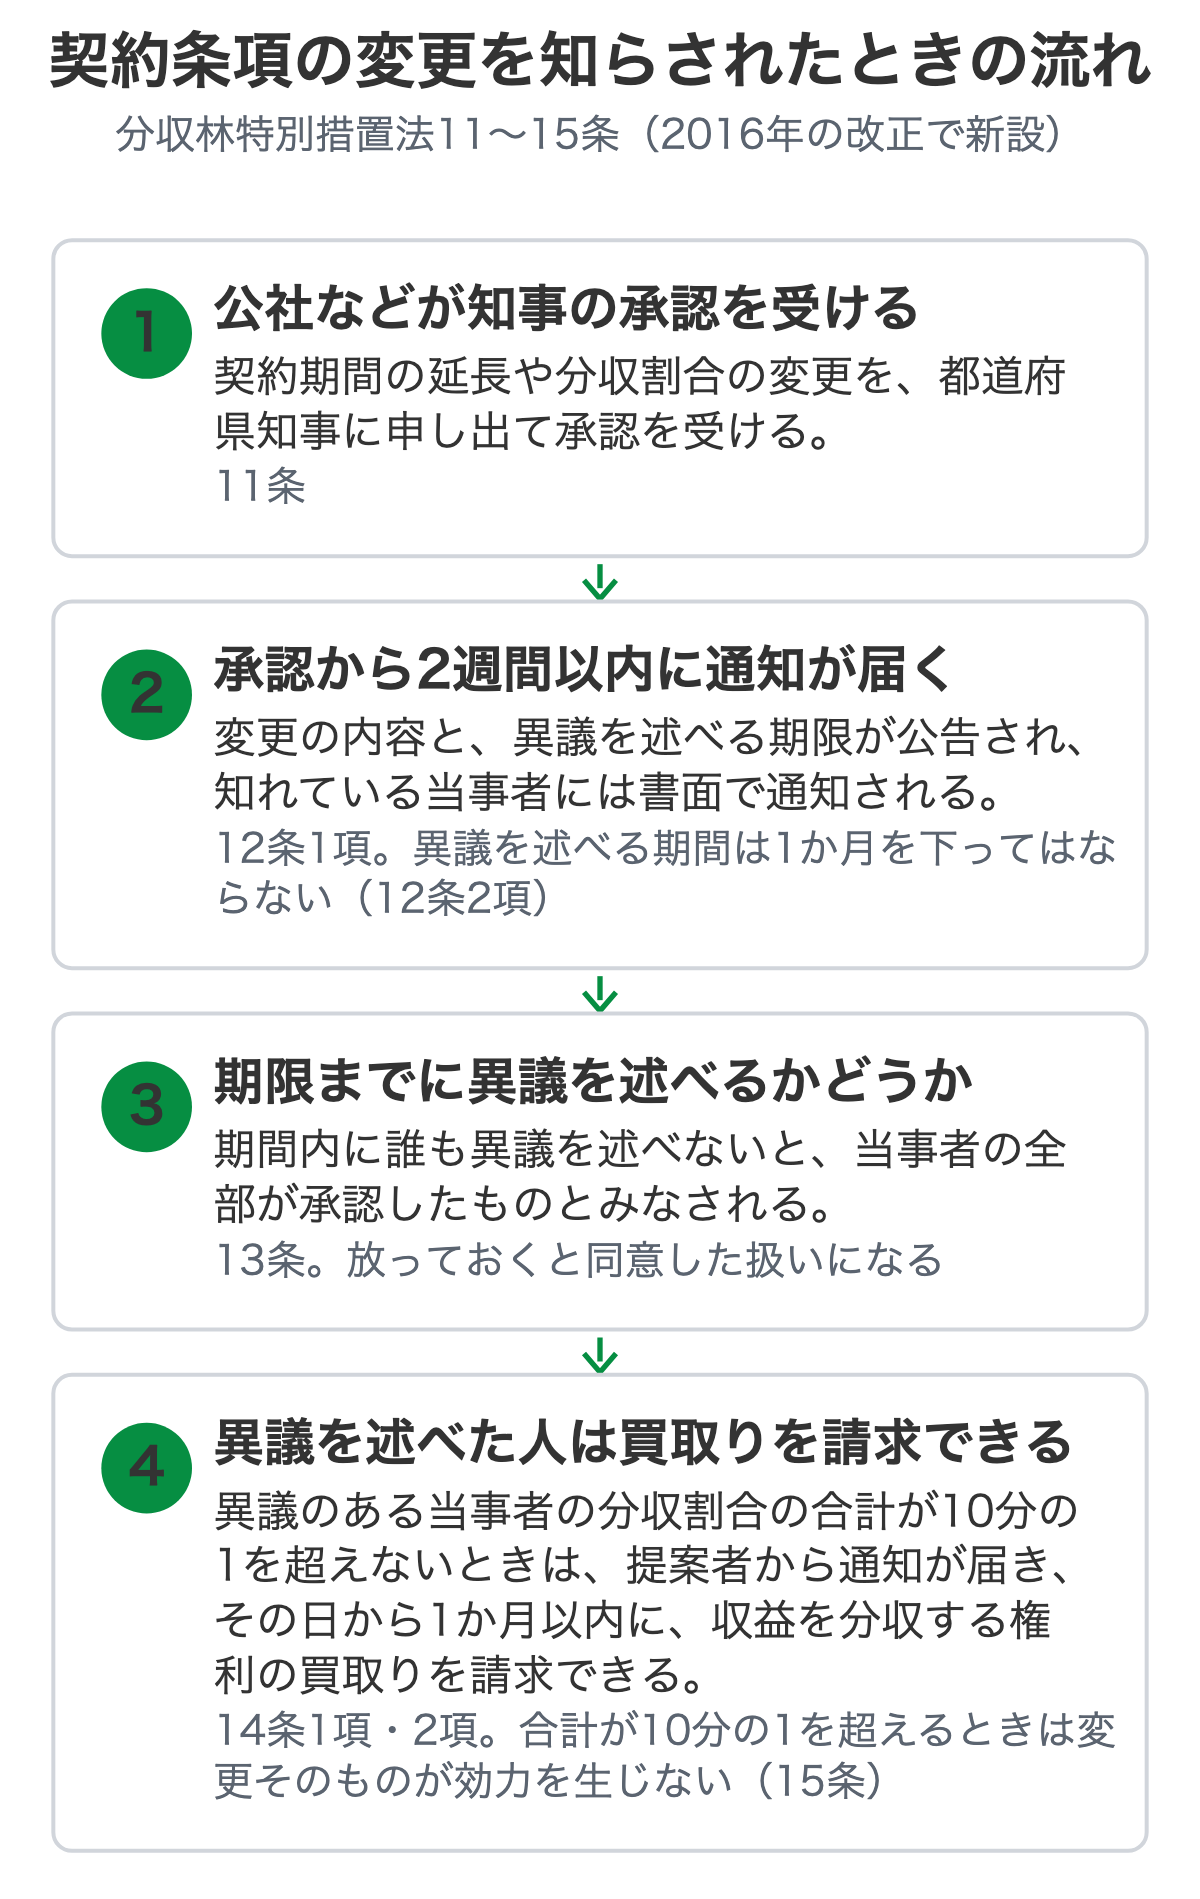Click heading 承認から2週間以内に通知が届く

583,668
